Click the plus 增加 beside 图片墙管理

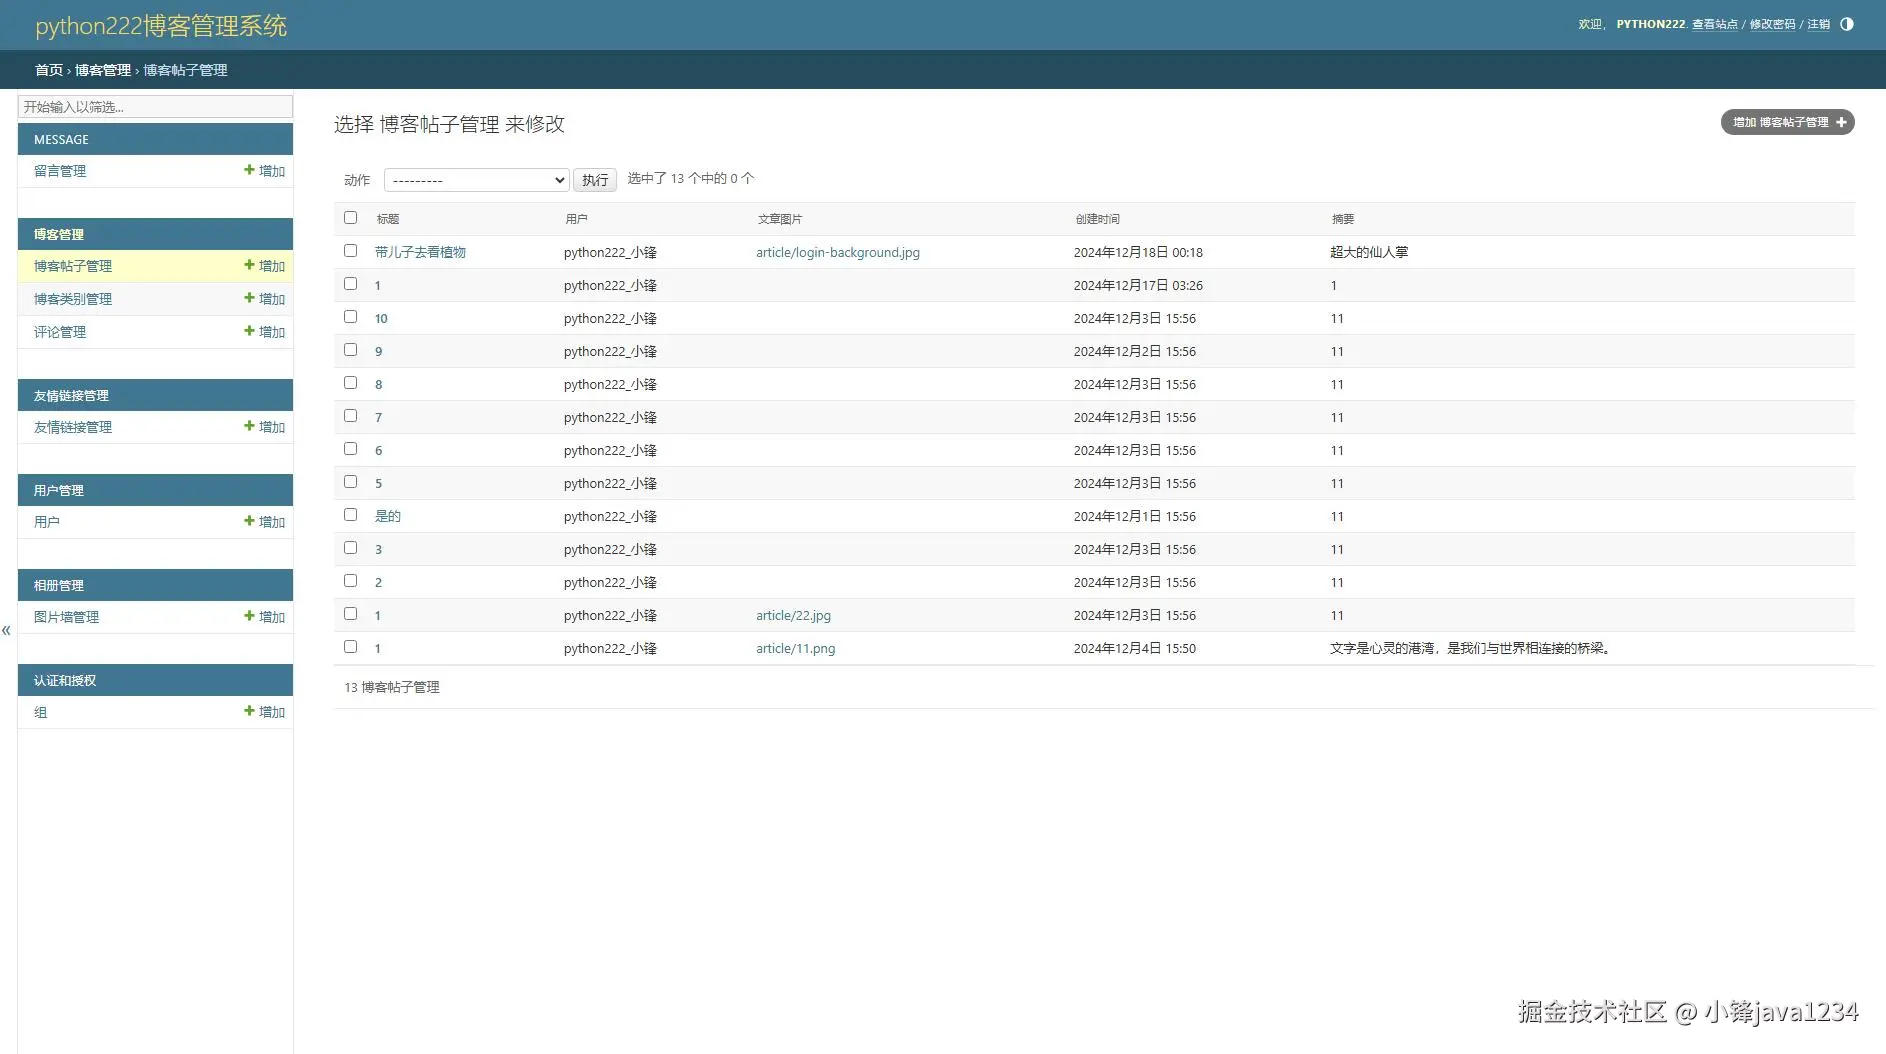pos(264,617)
